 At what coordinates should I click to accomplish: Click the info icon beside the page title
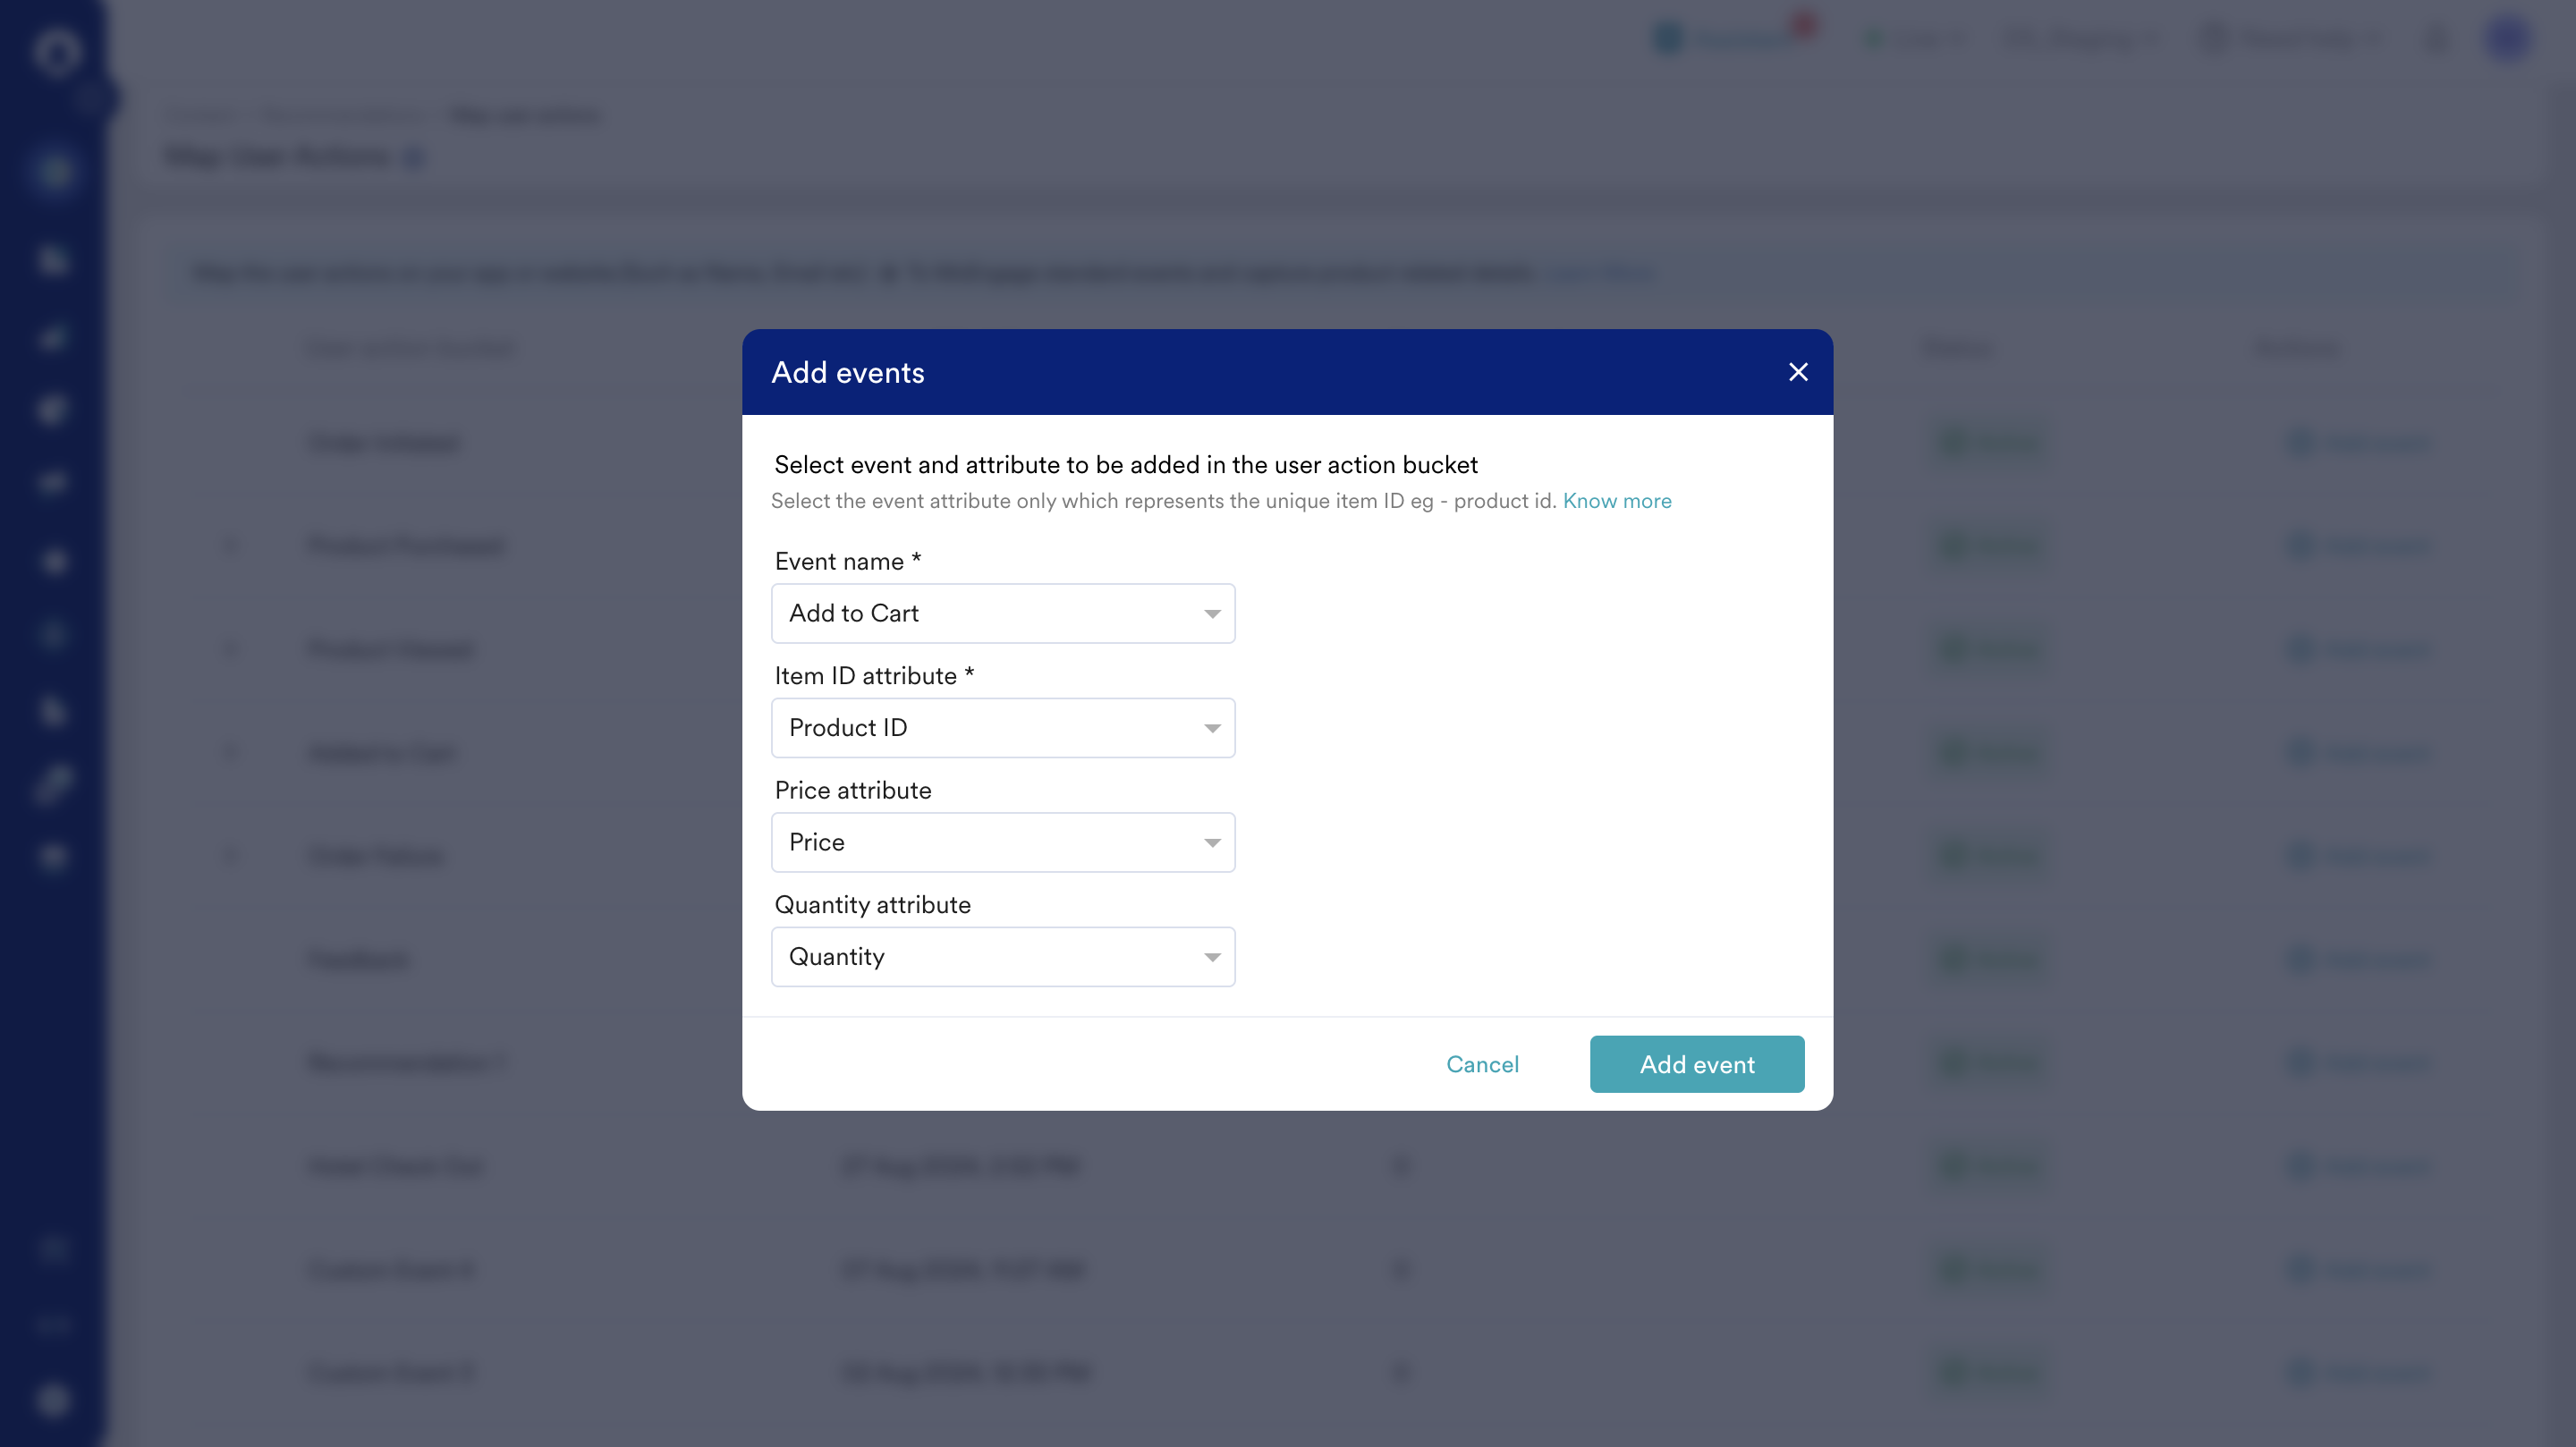pos(414,158)
